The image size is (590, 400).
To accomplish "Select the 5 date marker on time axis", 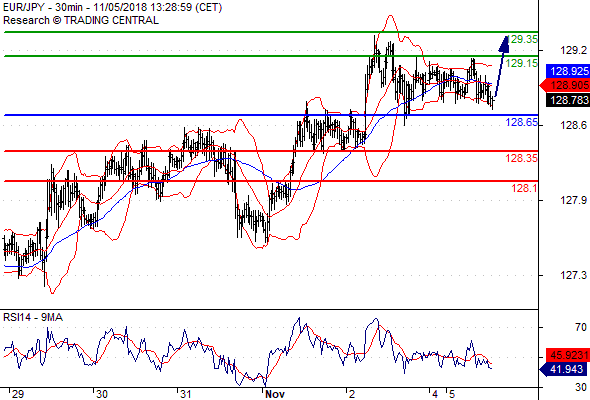I will click(452, 394).
